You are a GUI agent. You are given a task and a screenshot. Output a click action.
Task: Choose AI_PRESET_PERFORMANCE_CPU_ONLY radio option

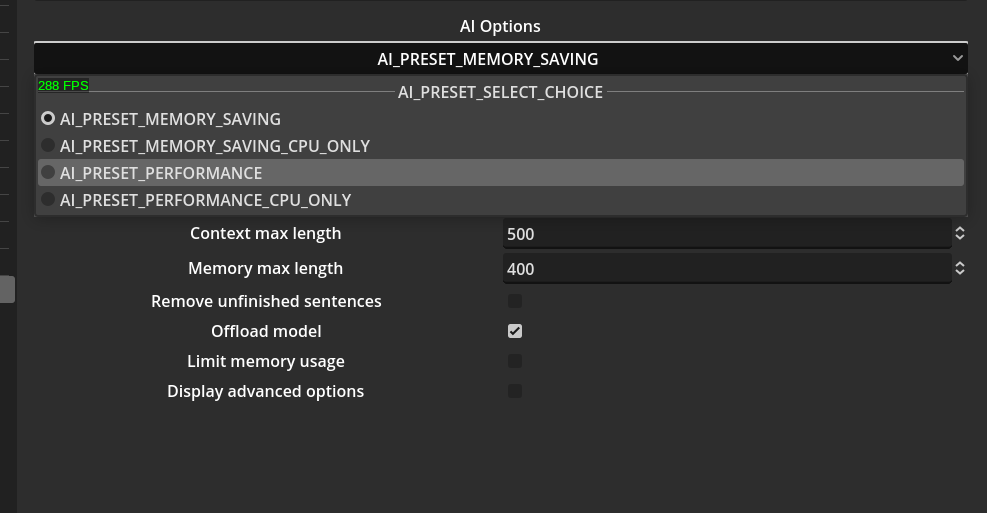(48, 200)
